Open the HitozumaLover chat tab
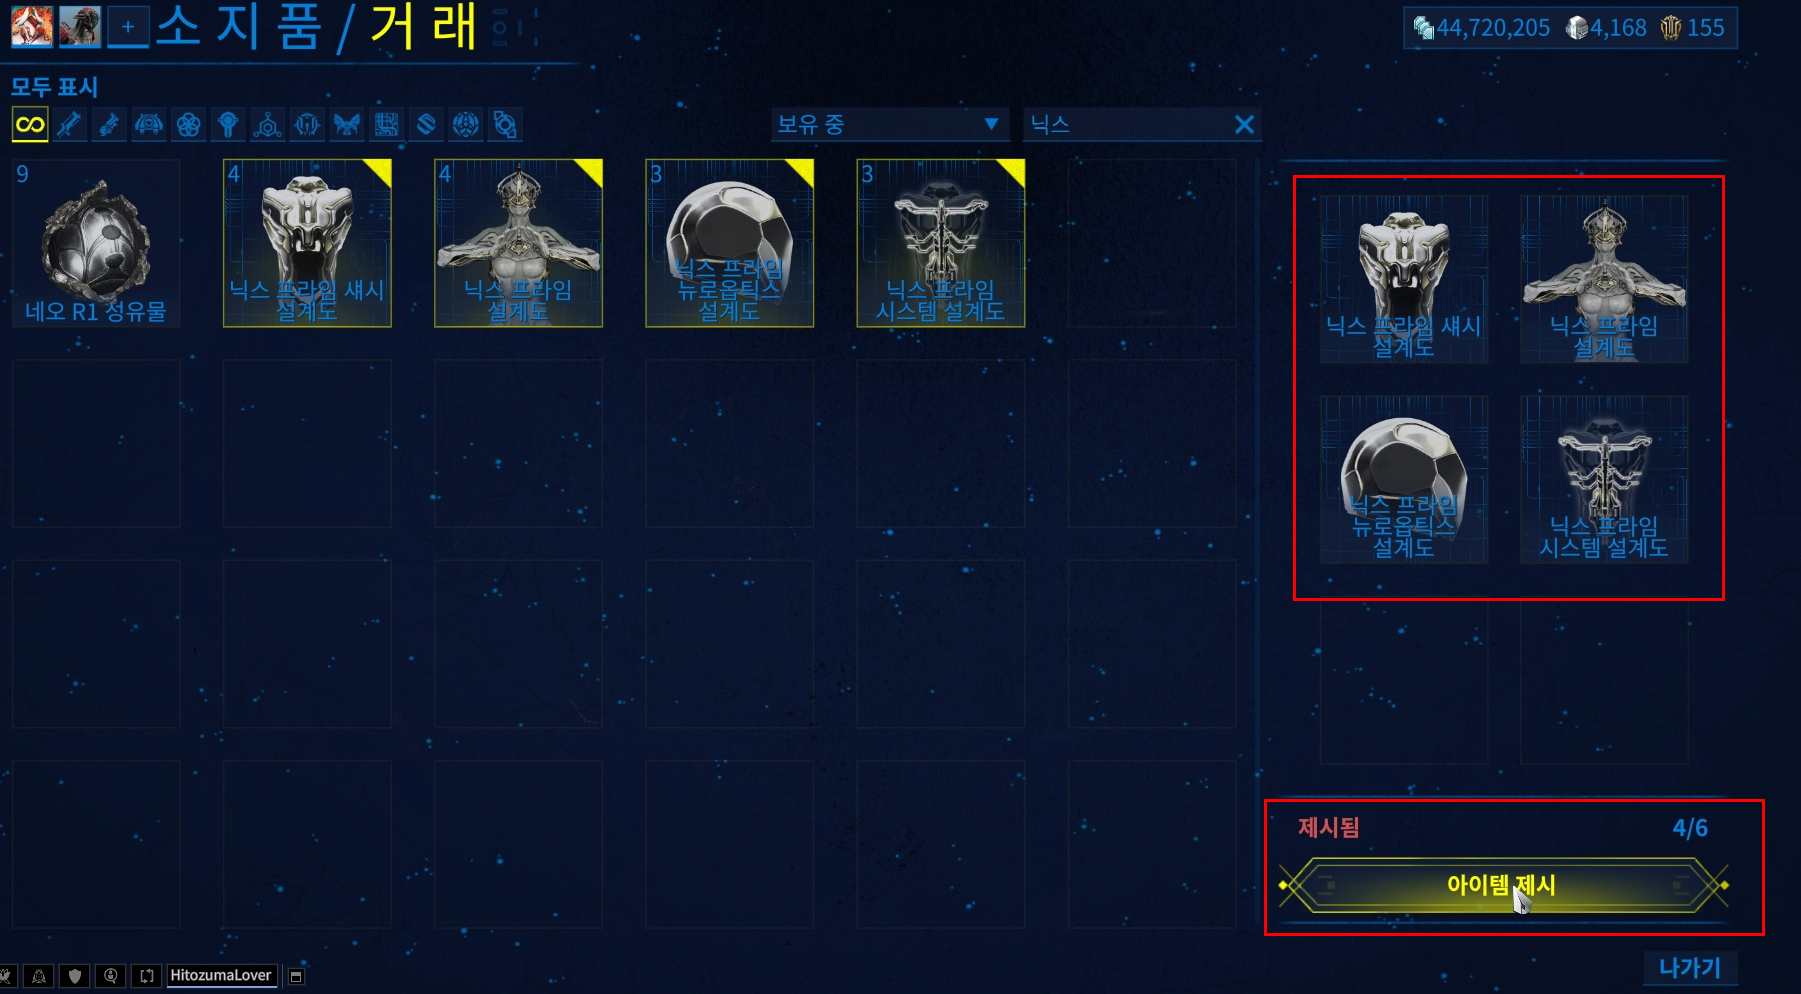The image size is (1801, 994). (221, 975)
